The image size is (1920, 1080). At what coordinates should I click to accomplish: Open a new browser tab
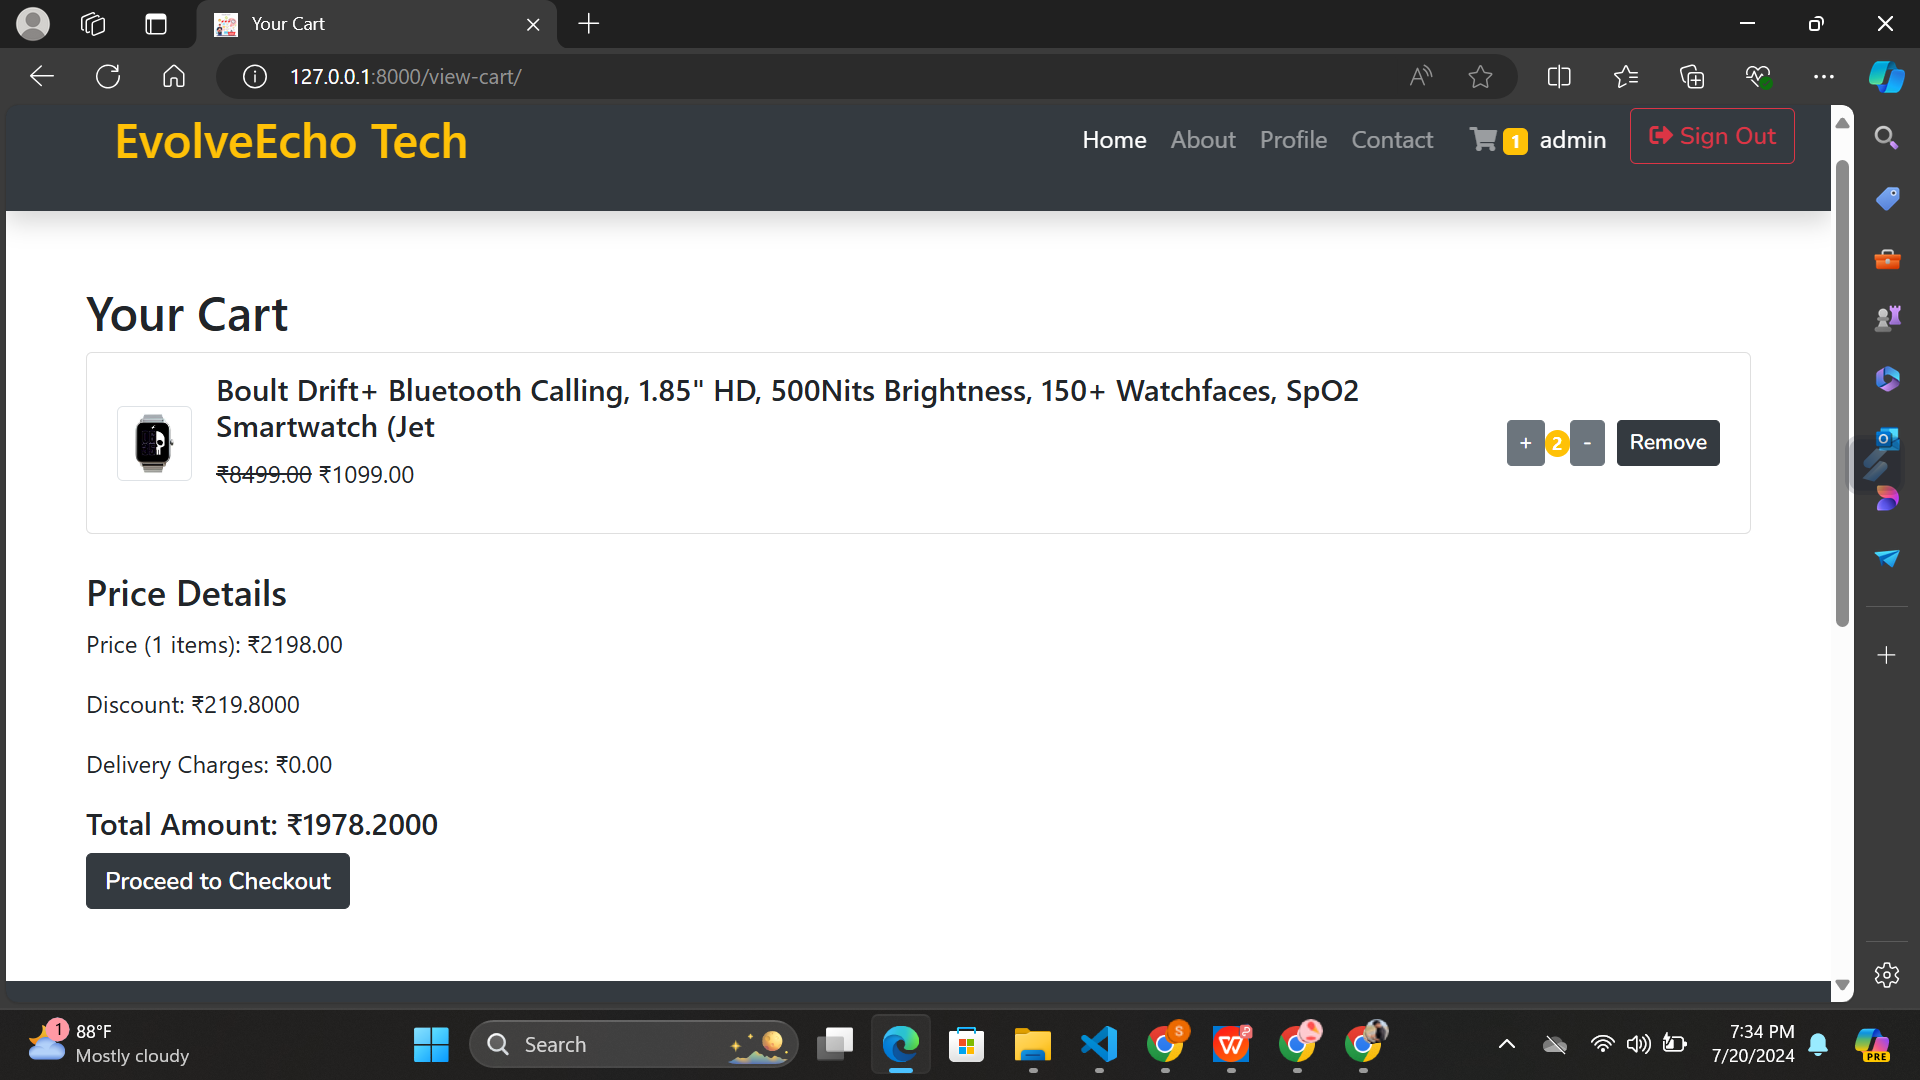pos(589,24)
